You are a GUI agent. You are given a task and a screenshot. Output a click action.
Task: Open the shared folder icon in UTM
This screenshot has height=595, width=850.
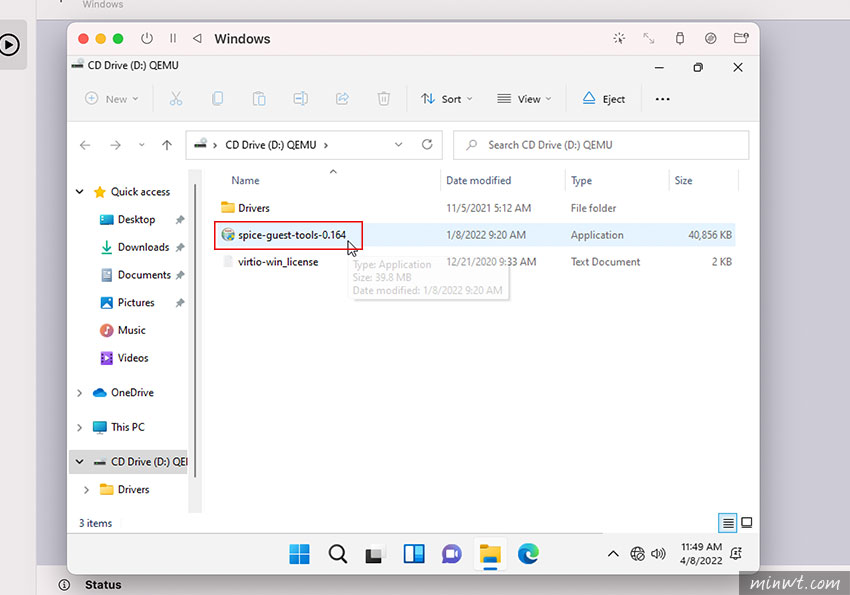741,38
